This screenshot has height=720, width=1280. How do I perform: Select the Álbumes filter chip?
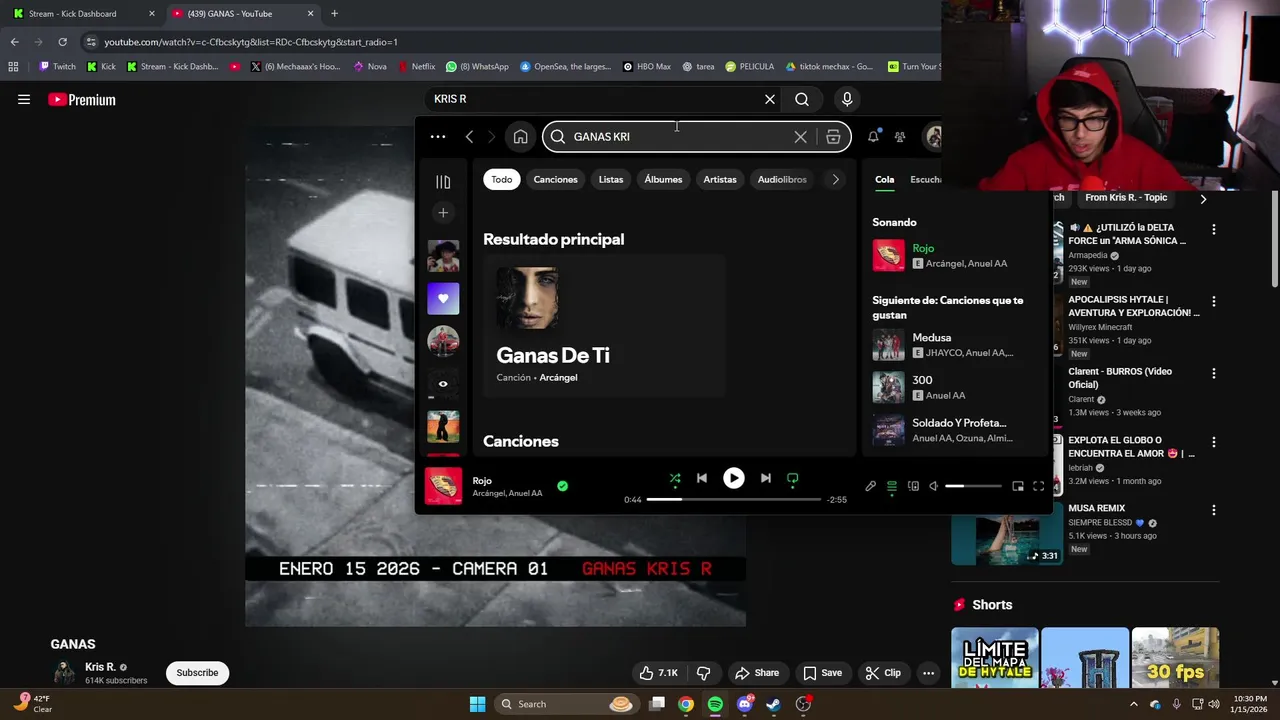663,180
